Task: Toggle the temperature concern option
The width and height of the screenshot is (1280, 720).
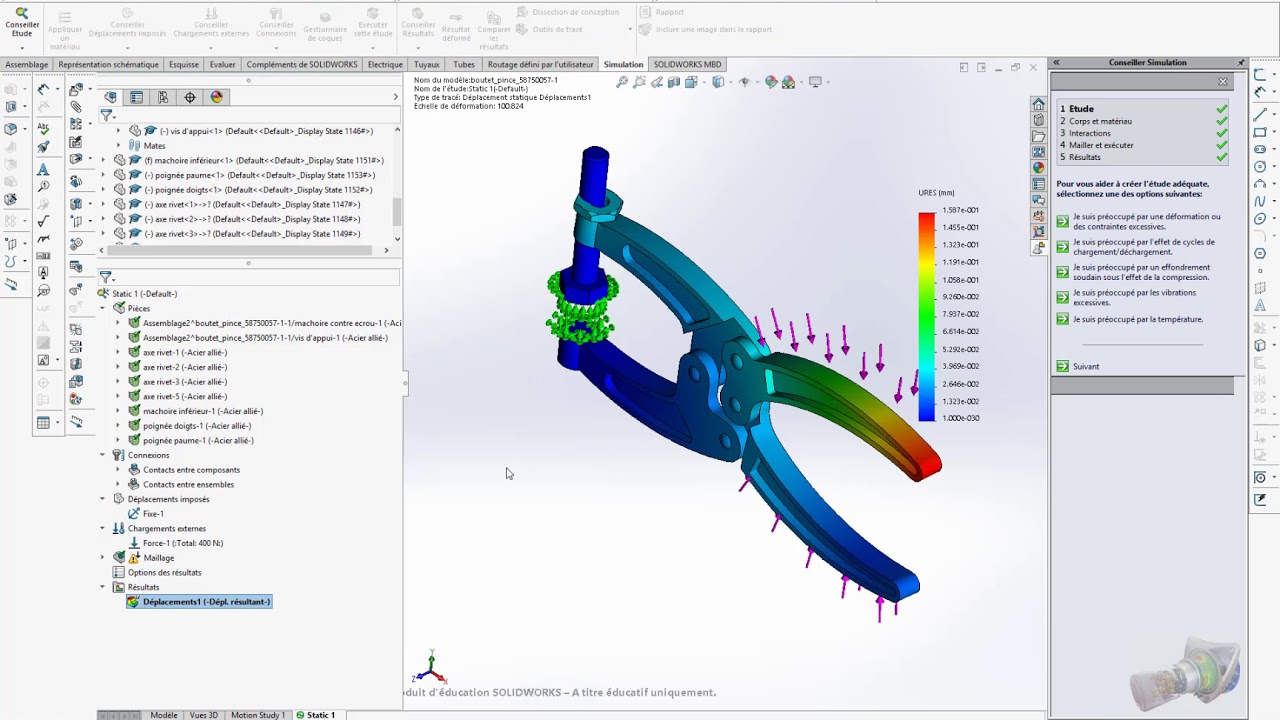Action: pos(1063,319)
